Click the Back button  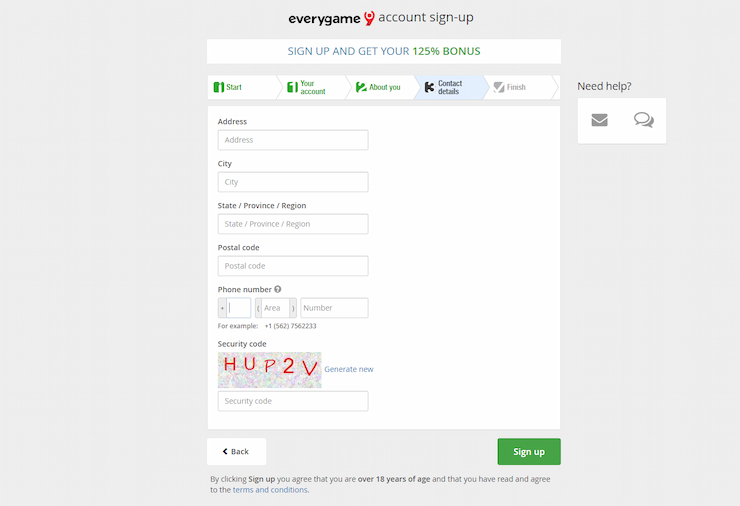236,452
